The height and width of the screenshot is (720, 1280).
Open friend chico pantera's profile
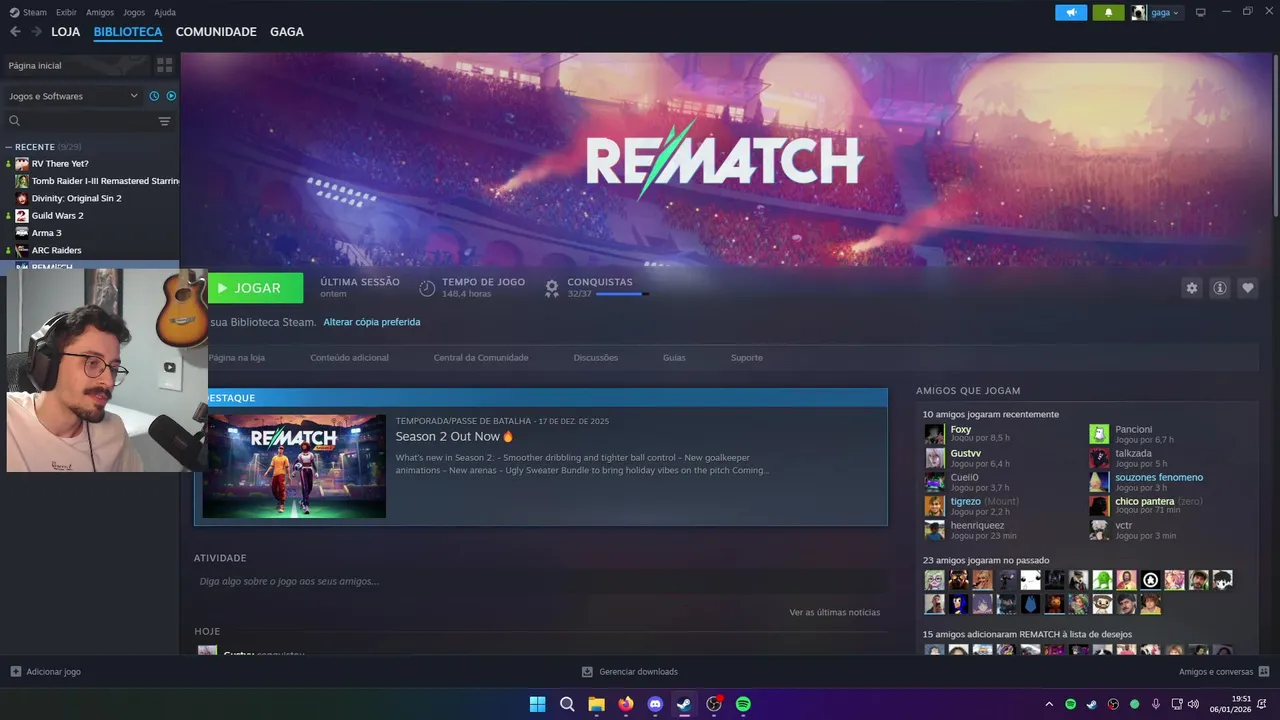[x=1144, y=501]
